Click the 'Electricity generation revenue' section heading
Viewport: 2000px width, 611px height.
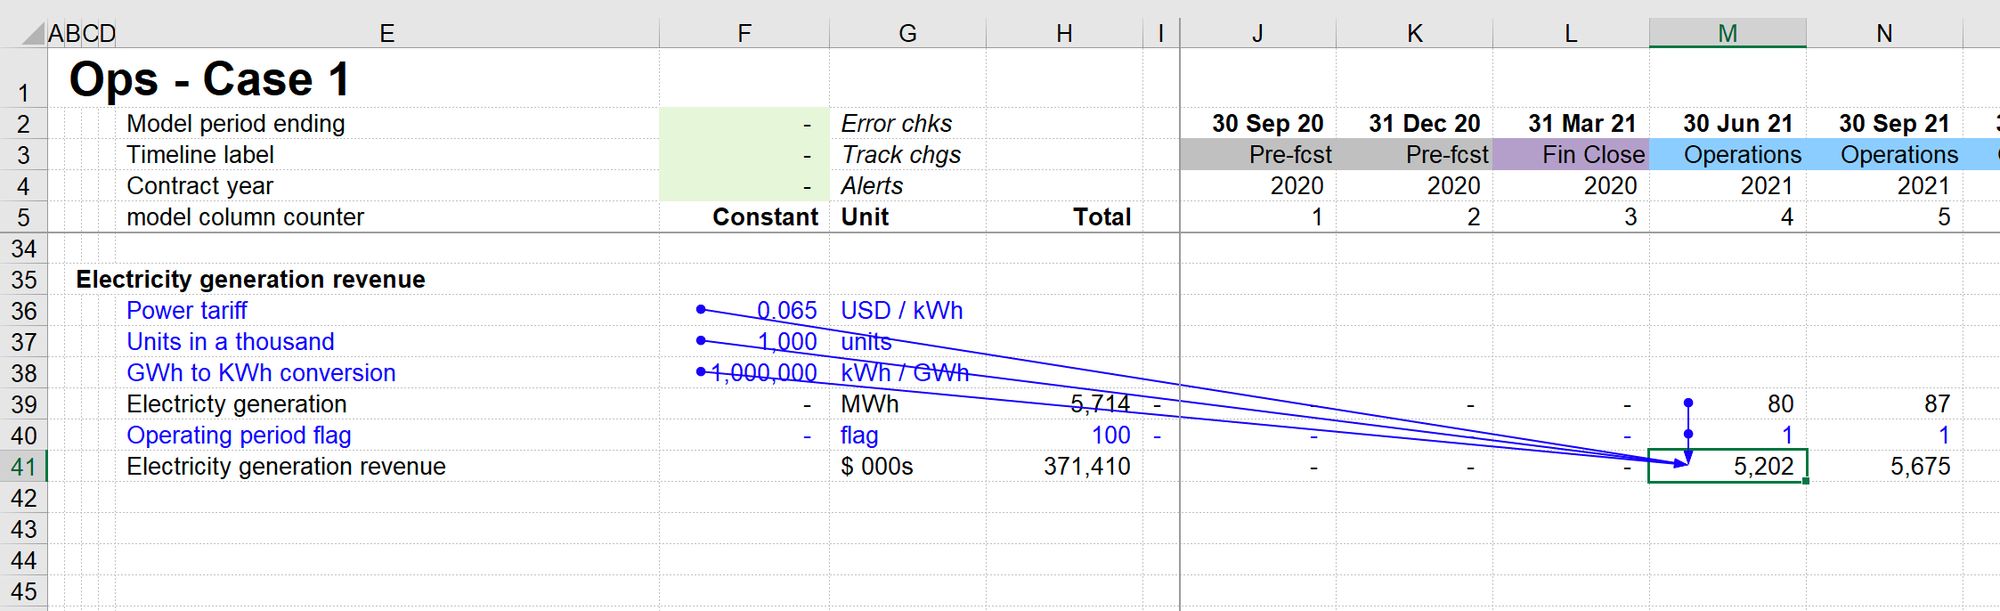click(x=250, y=280)
